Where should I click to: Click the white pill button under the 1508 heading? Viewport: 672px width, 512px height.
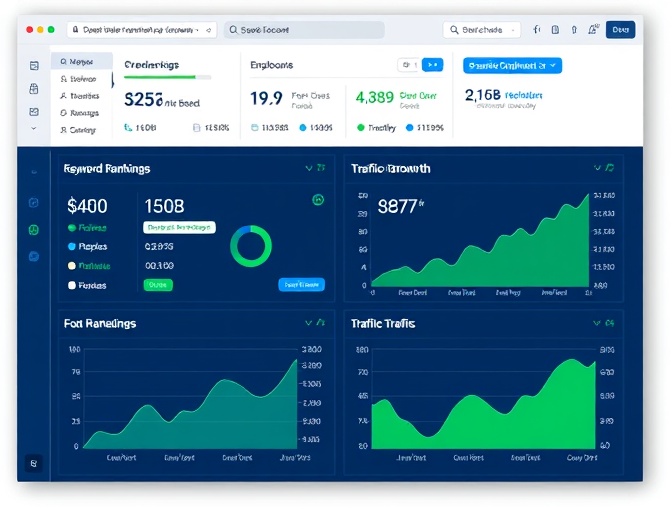(179, 227)
